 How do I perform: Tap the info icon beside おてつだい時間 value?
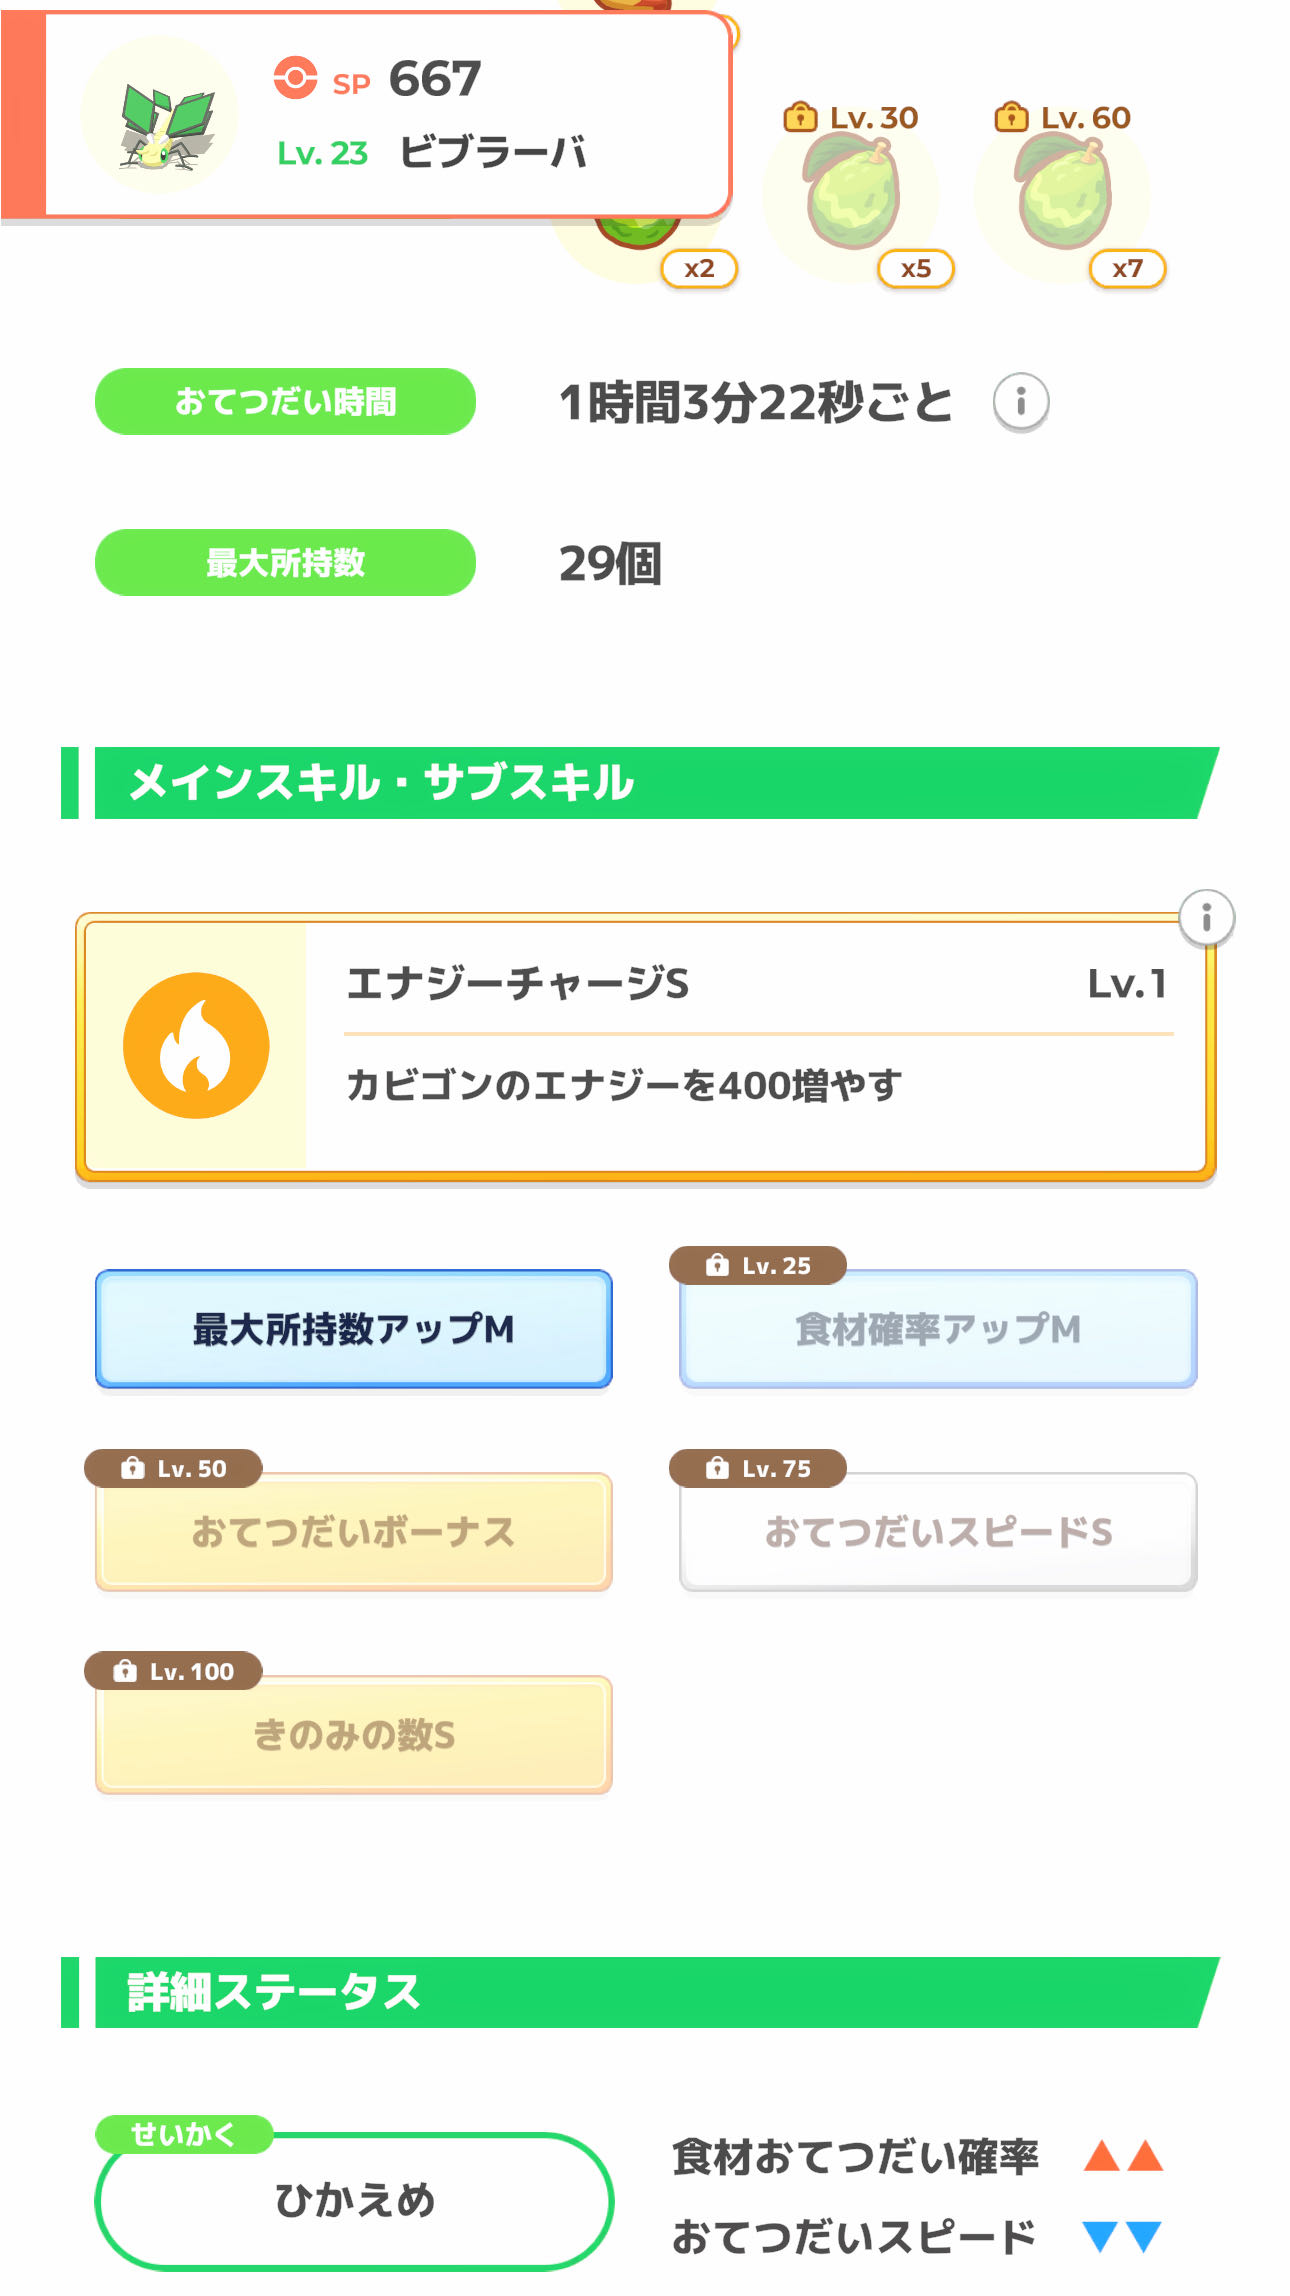1020,402
